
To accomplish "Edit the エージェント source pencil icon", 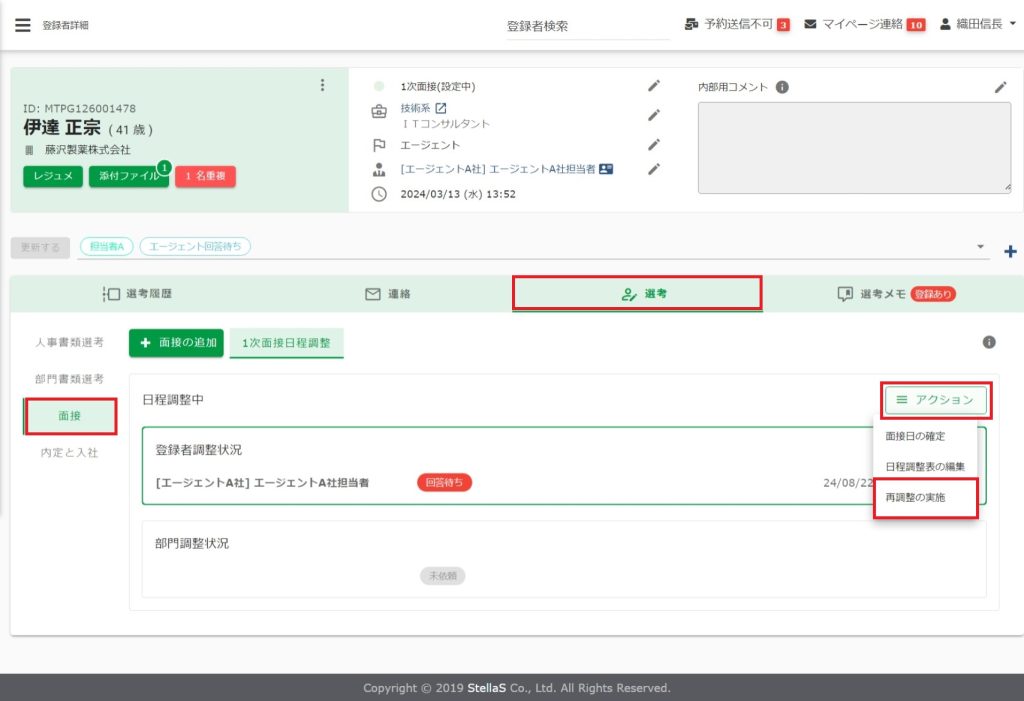I will [654, 144].
